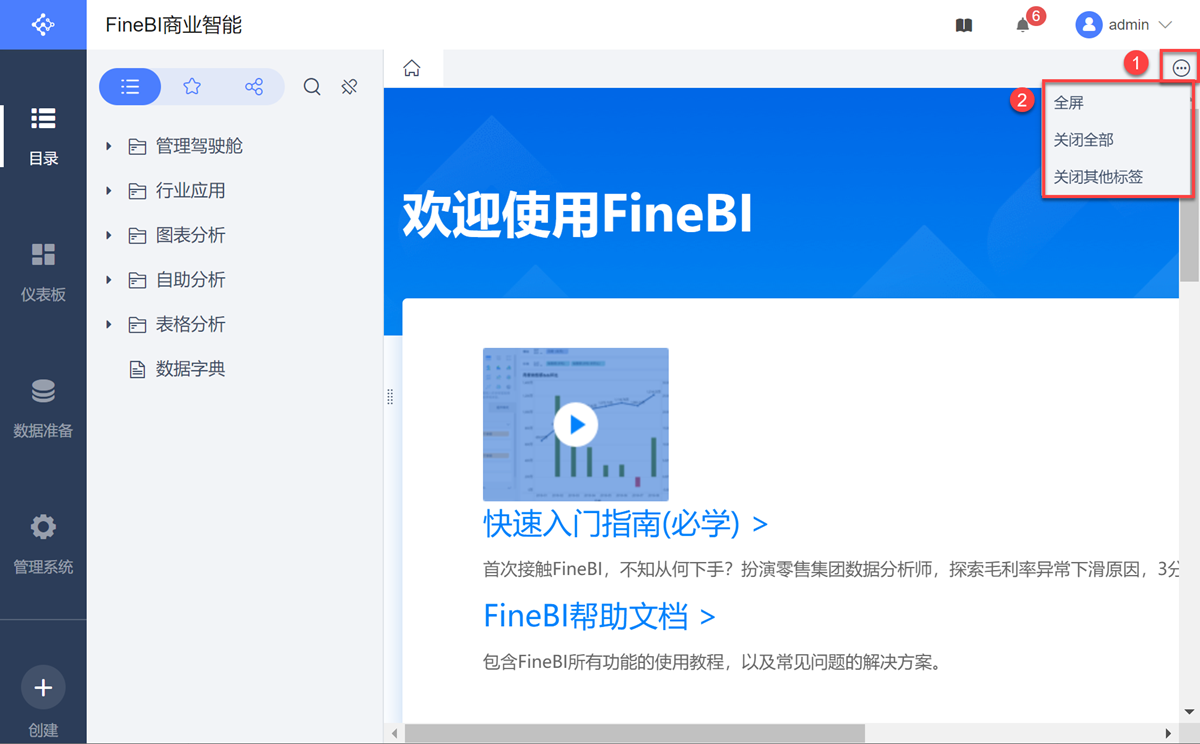This screenshot has height=744, width=1200.
Task: Click the vertical scrollbar down arrow
Action: point(1189,713)
